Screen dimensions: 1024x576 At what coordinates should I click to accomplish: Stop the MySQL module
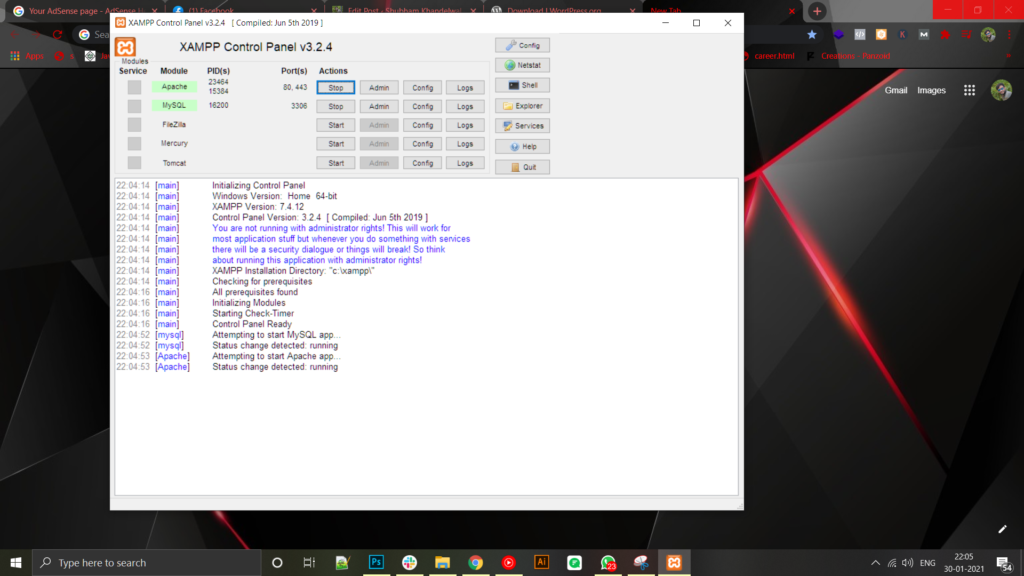[x=336, y=106]
